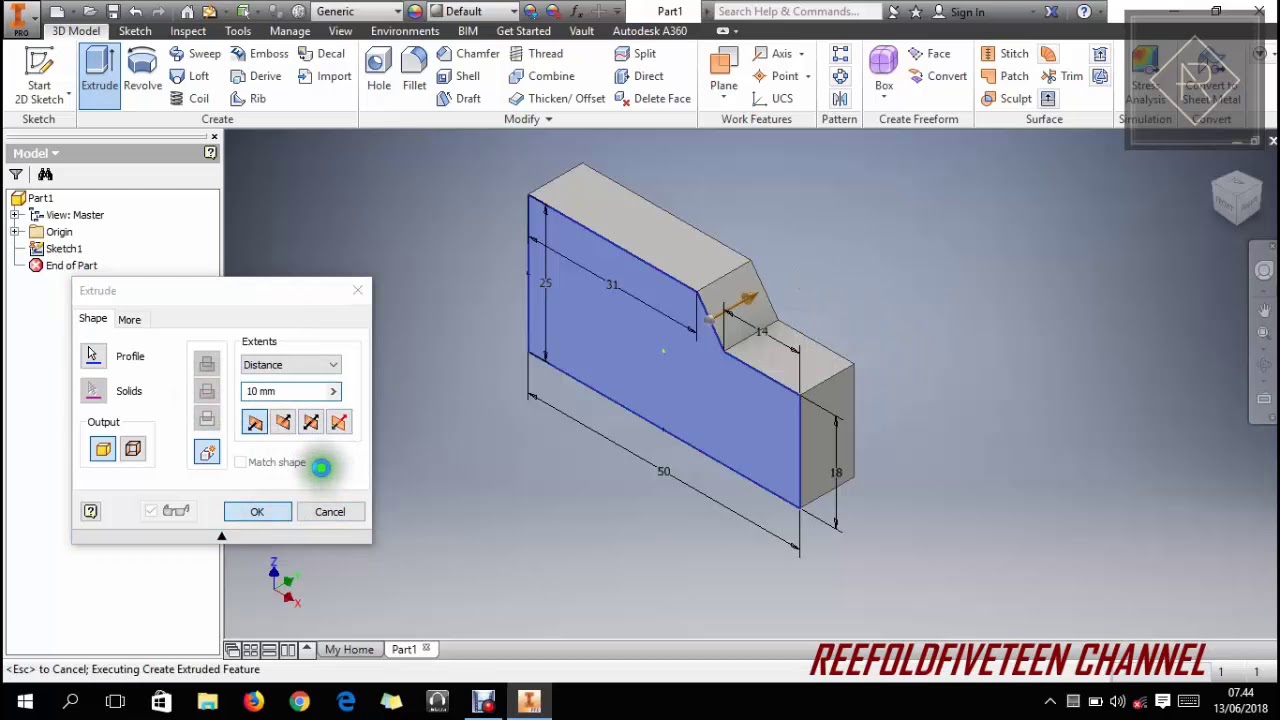Viewport: 1280px width, 720px height.
Task: Open the Model browser dropdown
Action: (35, 153)
